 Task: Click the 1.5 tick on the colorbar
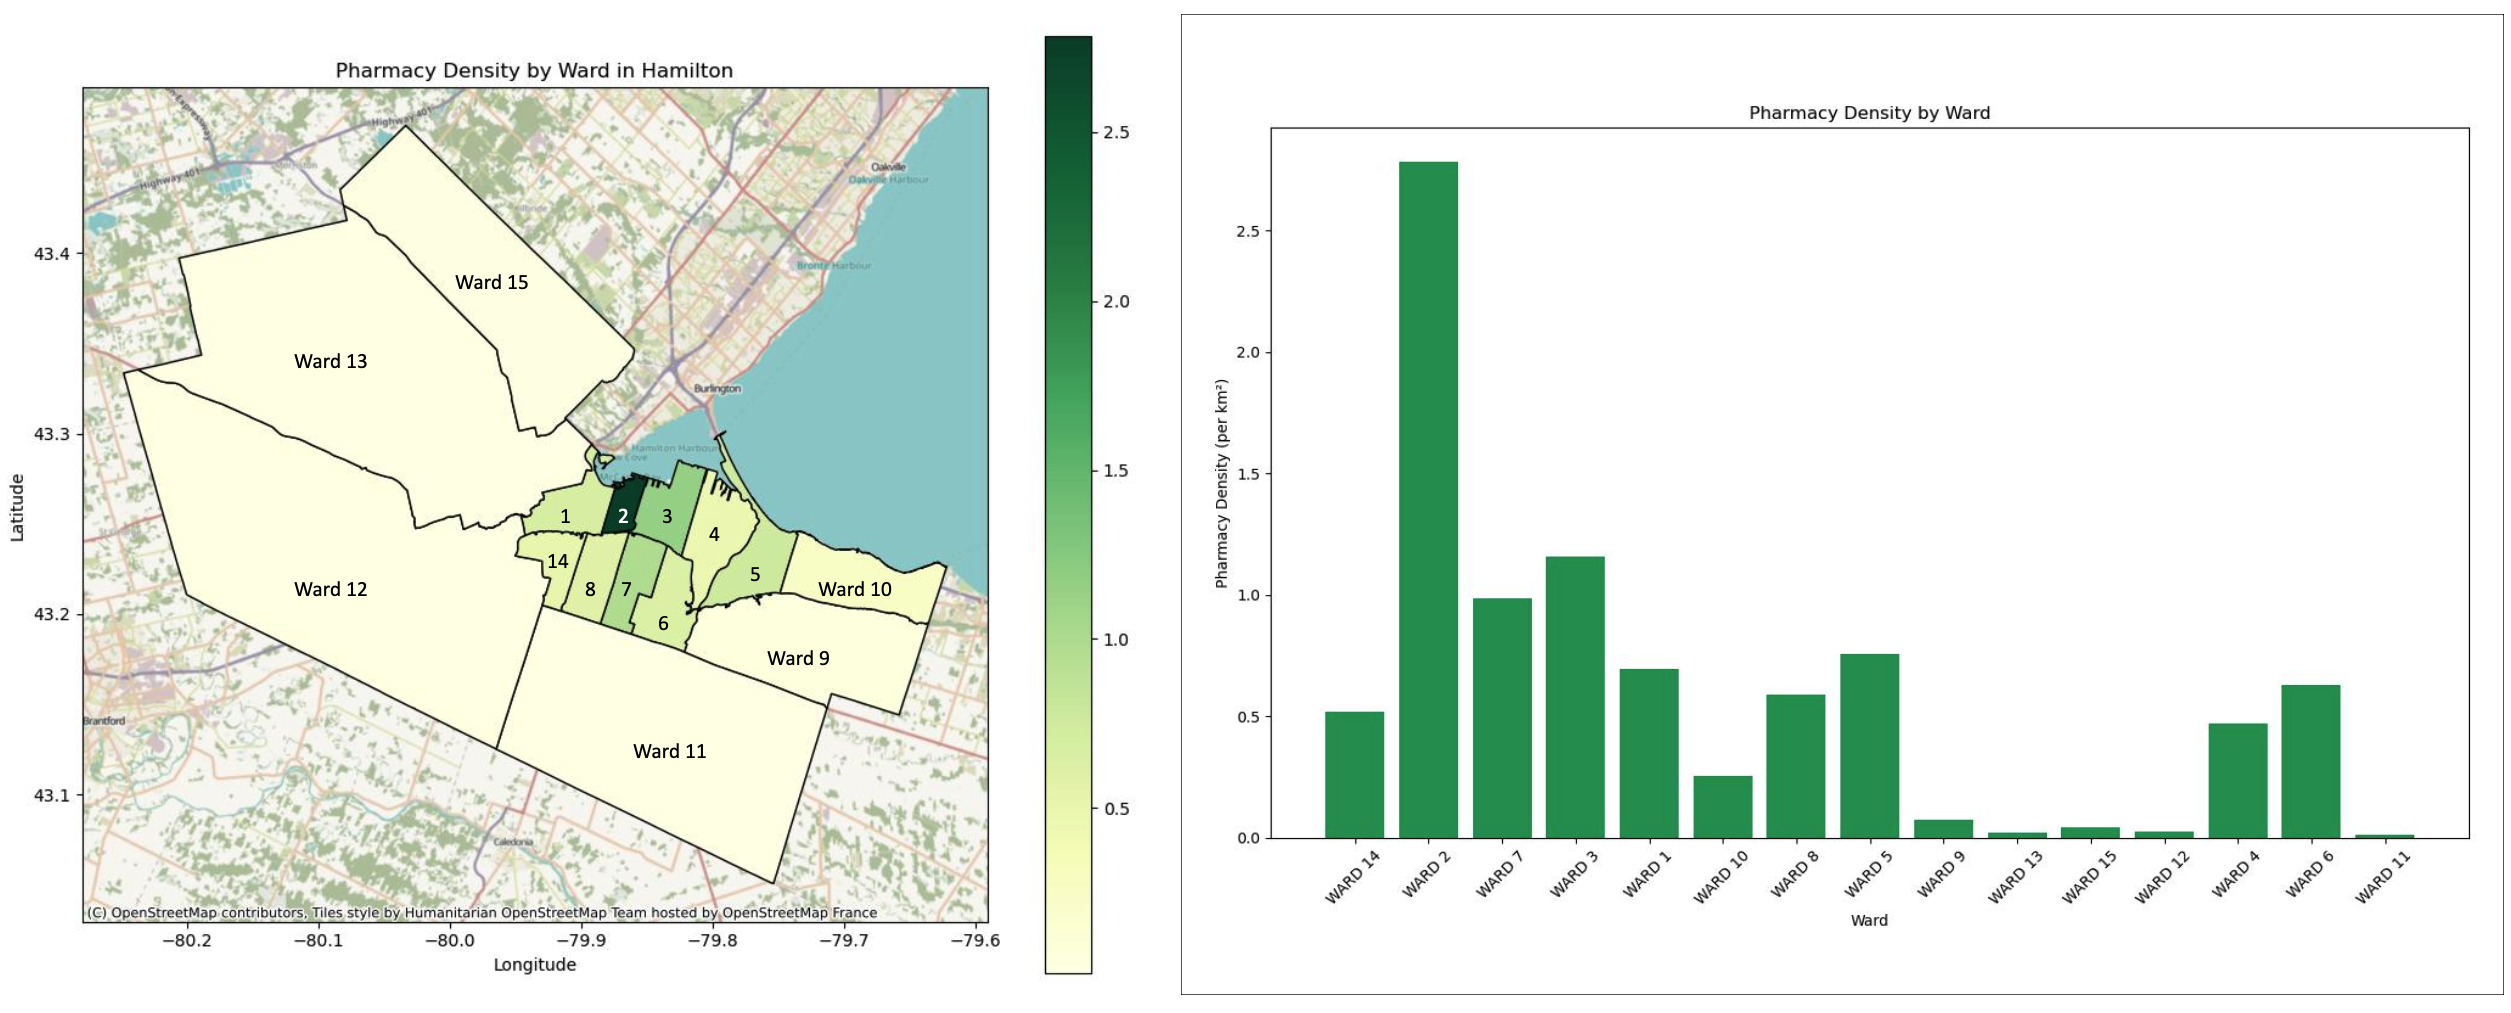click(1116, 470)
